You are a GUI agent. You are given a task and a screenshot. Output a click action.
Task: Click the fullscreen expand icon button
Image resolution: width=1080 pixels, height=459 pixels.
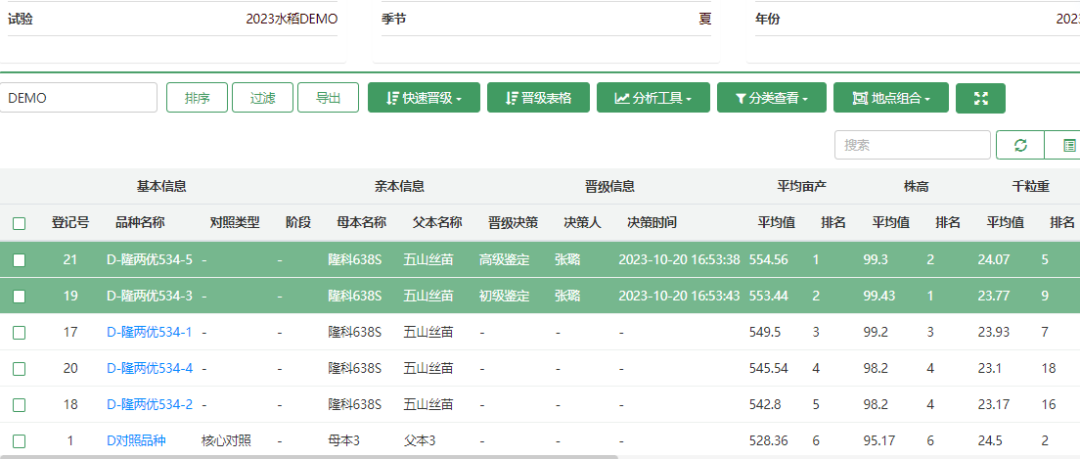pyautogui.click(x=980, y=98)
